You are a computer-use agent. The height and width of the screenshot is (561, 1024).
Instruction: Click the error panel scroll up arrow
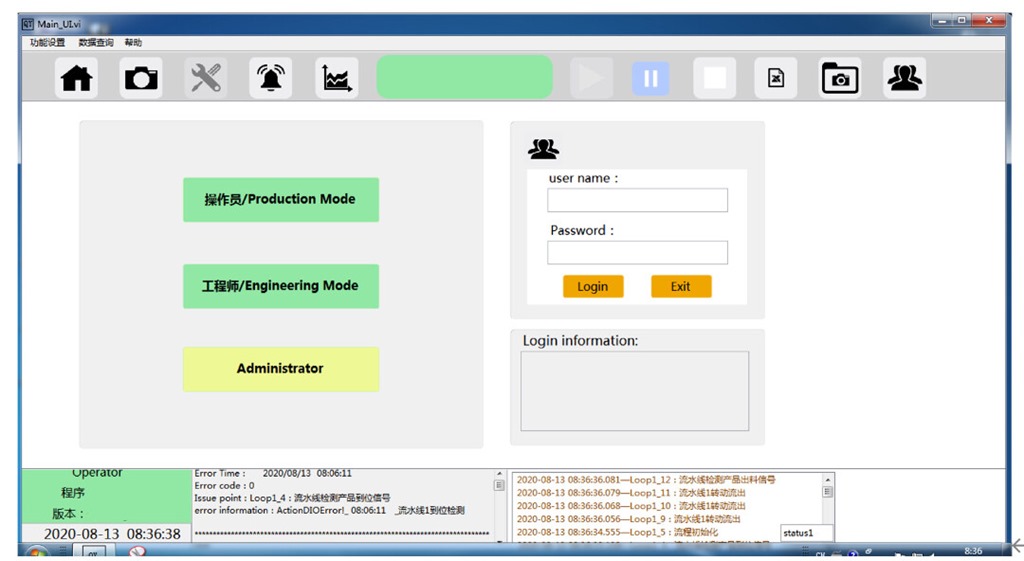point(500,474)
